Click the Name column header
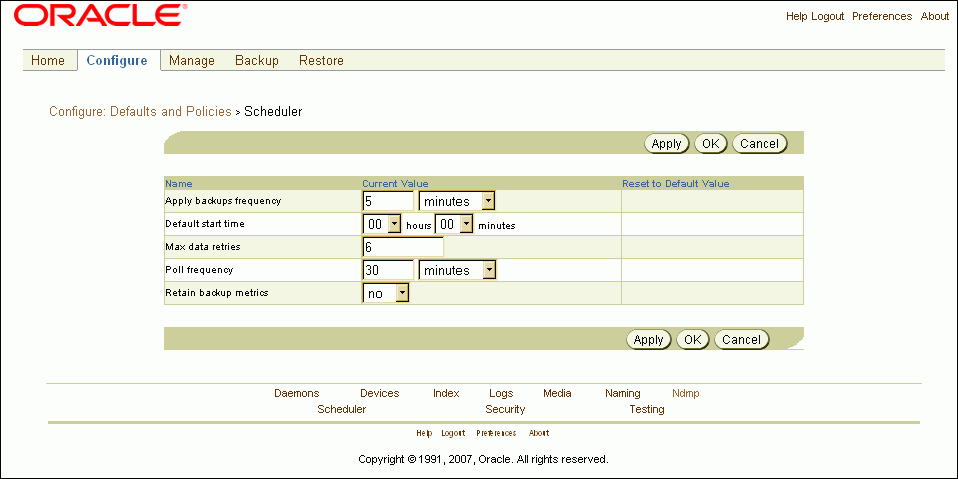Viewport: 958px width, 479px height. click(x=179, y=183)
